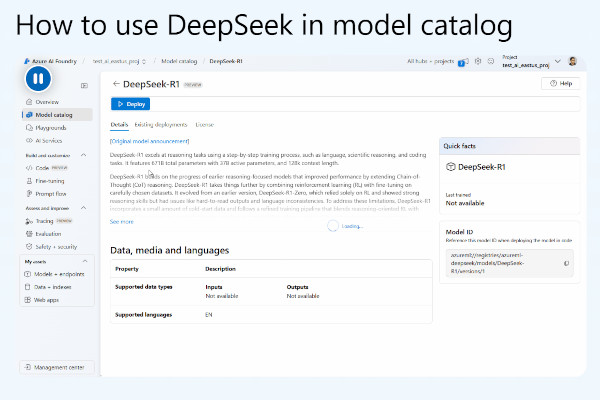
Task: Click See more under the description
Action: click(x=121, y=221)
